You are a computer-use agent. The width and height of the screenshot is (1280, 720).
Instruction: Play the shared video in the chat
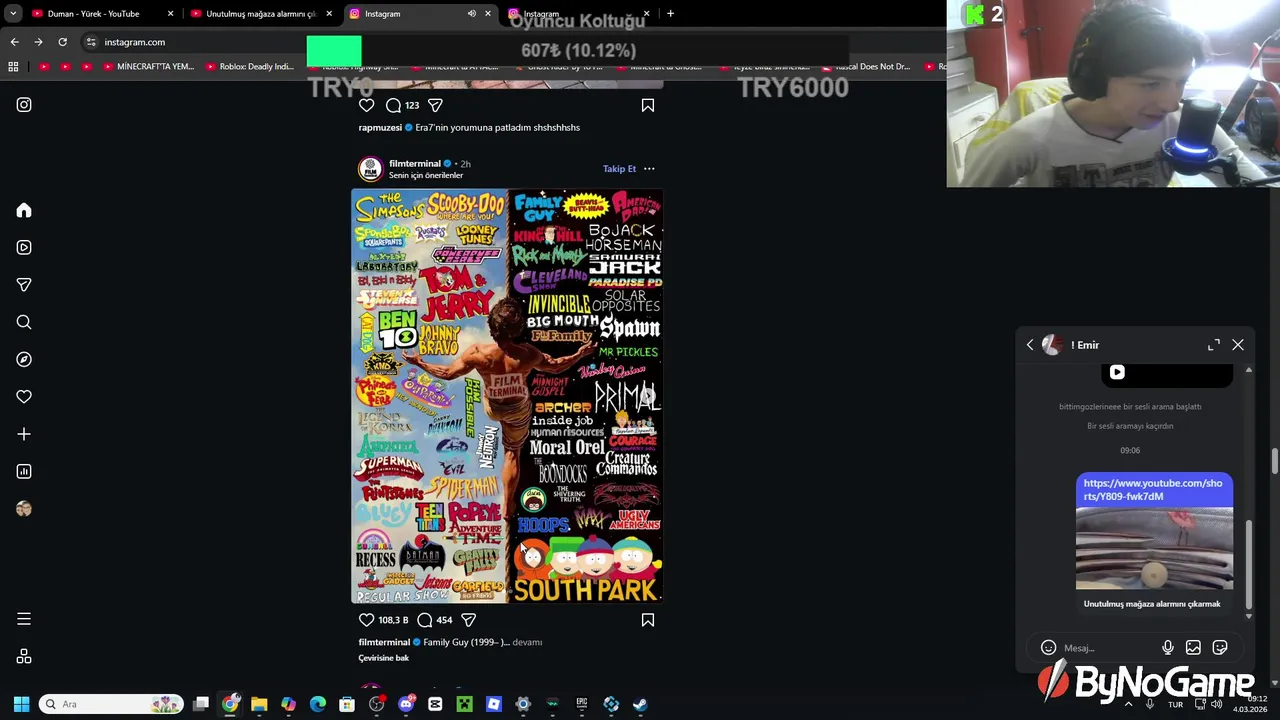pos(1117,372)
